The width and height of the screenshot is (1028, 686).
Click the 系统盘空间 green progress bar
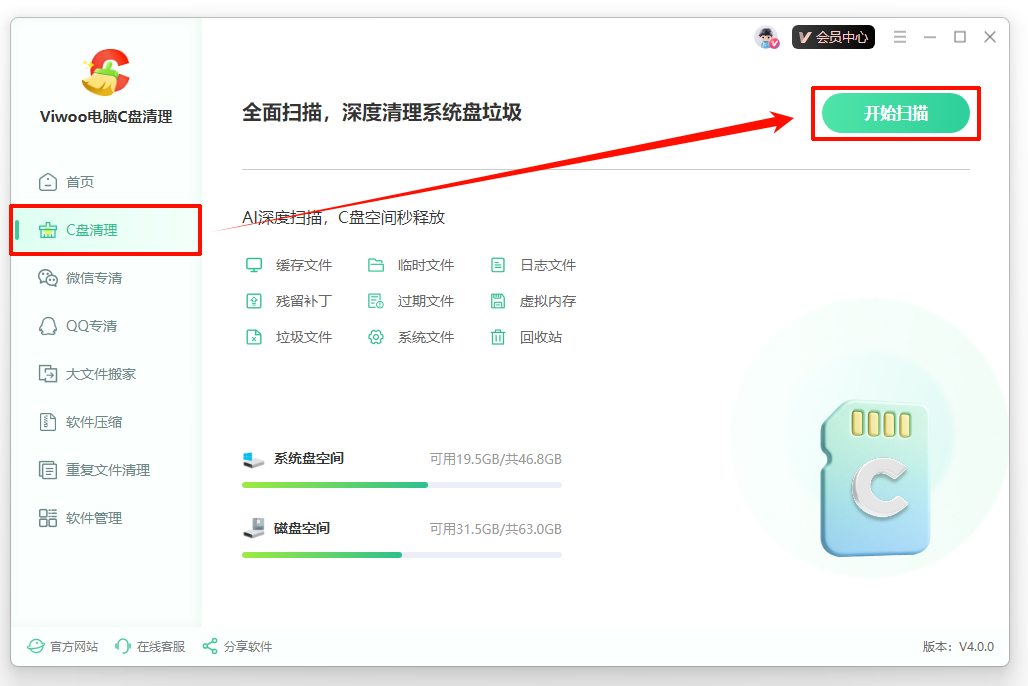coord(334,483)
